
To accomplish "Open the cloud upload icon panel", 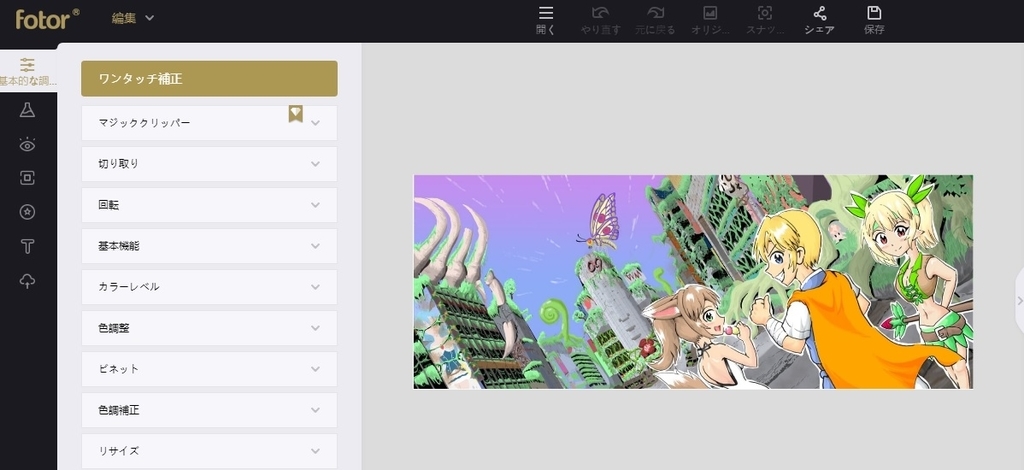I will coord(27,281).
